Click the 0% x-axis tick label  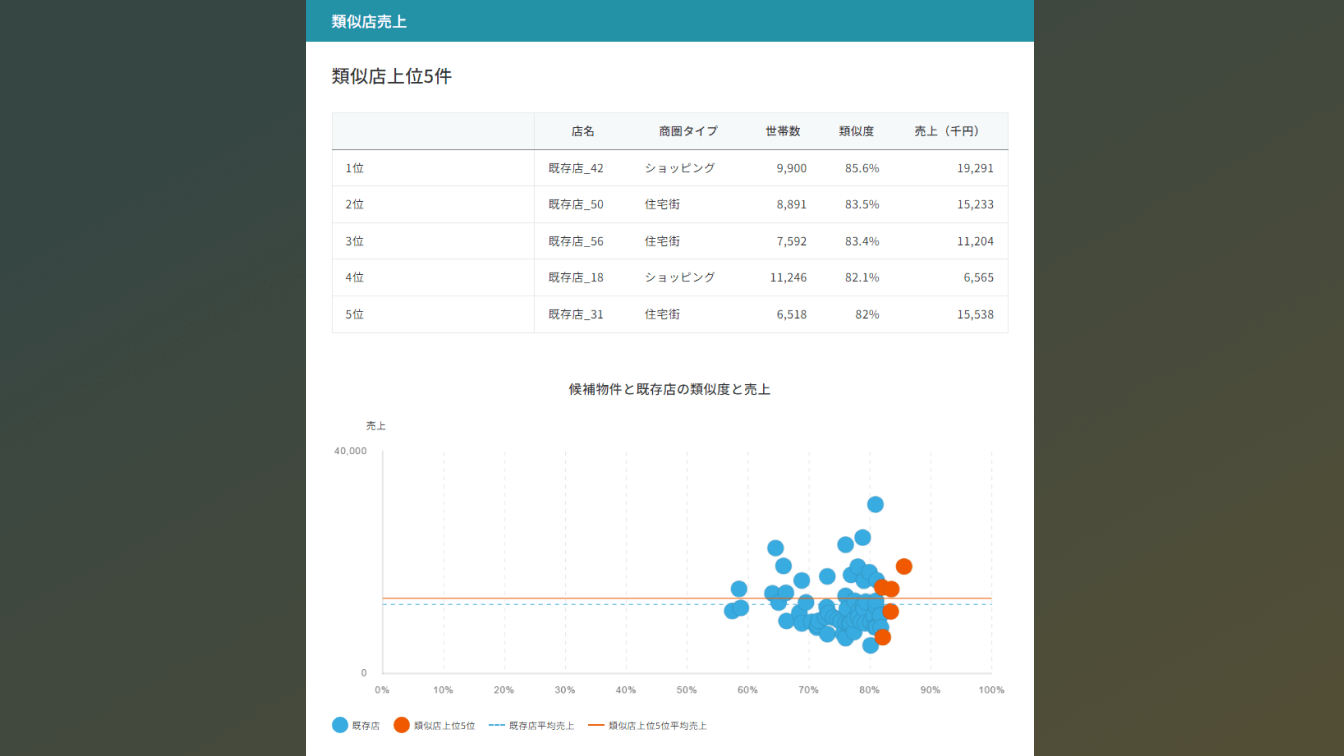[382, 690]
